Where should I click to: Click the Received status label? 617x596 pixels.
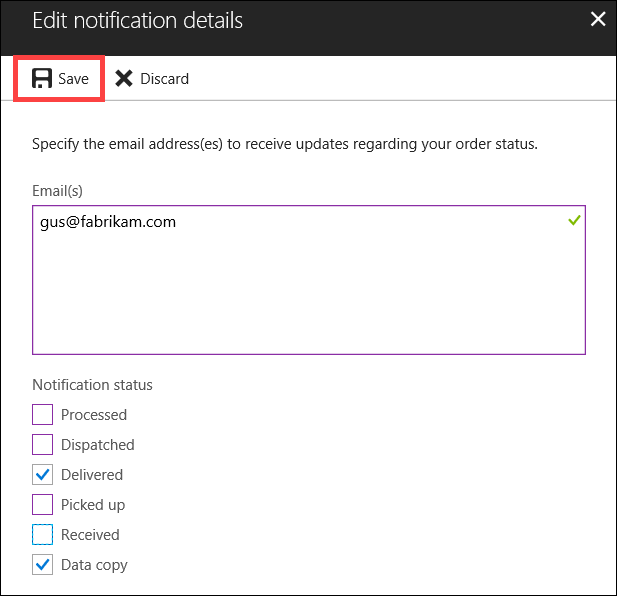click(90, 535)
